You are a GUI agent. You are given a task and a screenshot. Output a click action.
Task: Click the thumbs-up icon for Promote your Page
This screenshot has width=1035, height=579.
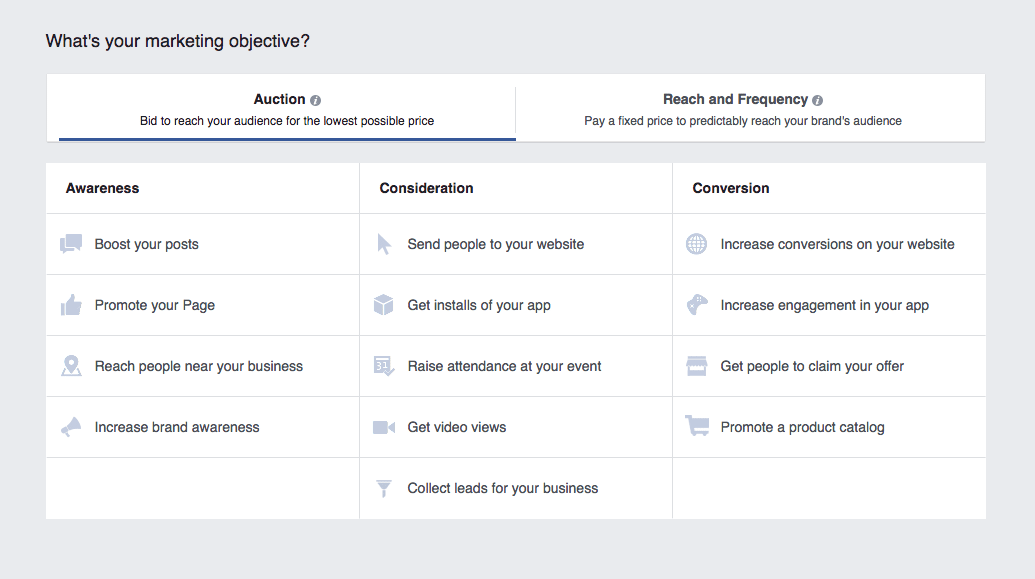(x=71, y=305)
